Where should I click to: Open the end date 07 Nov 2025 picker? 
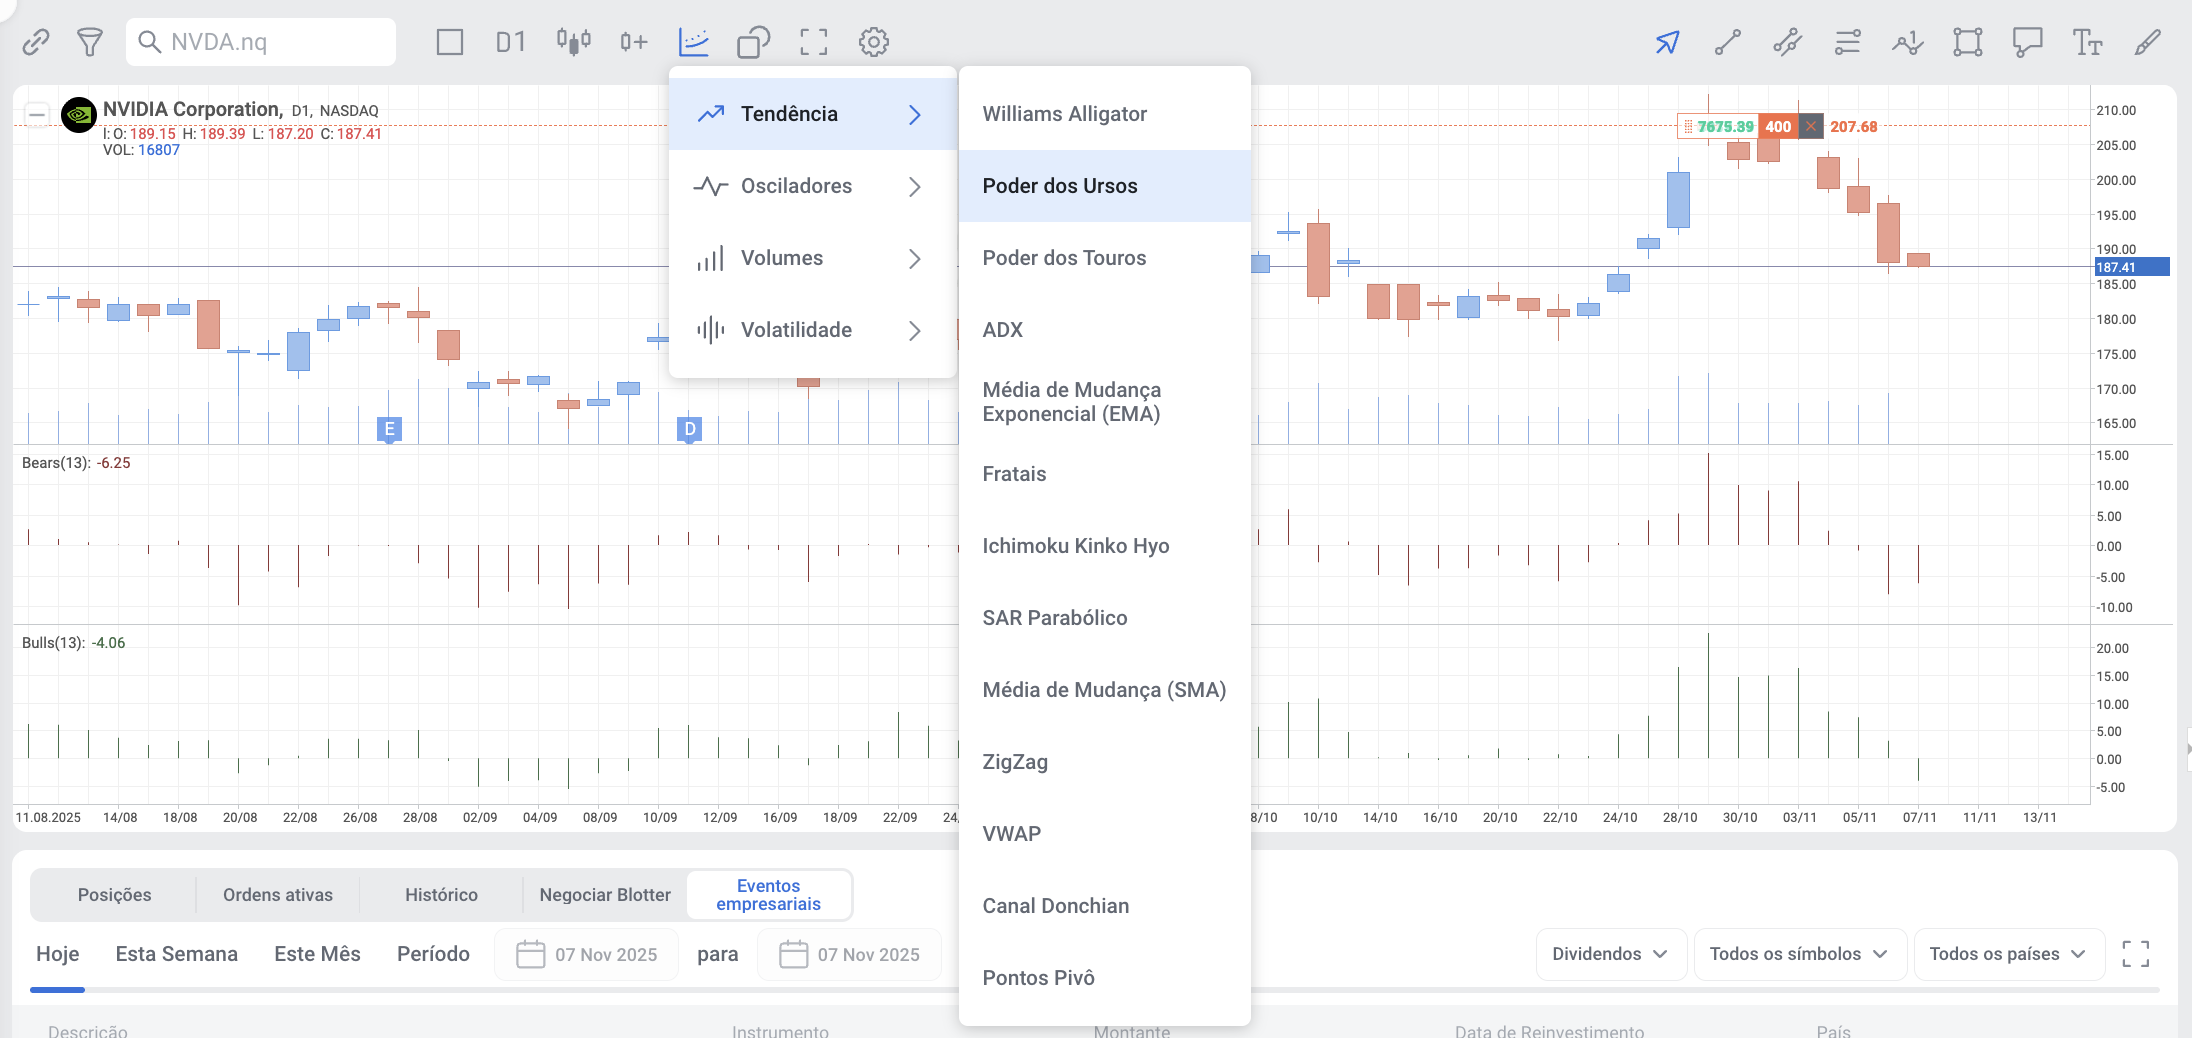click(849, 954)
